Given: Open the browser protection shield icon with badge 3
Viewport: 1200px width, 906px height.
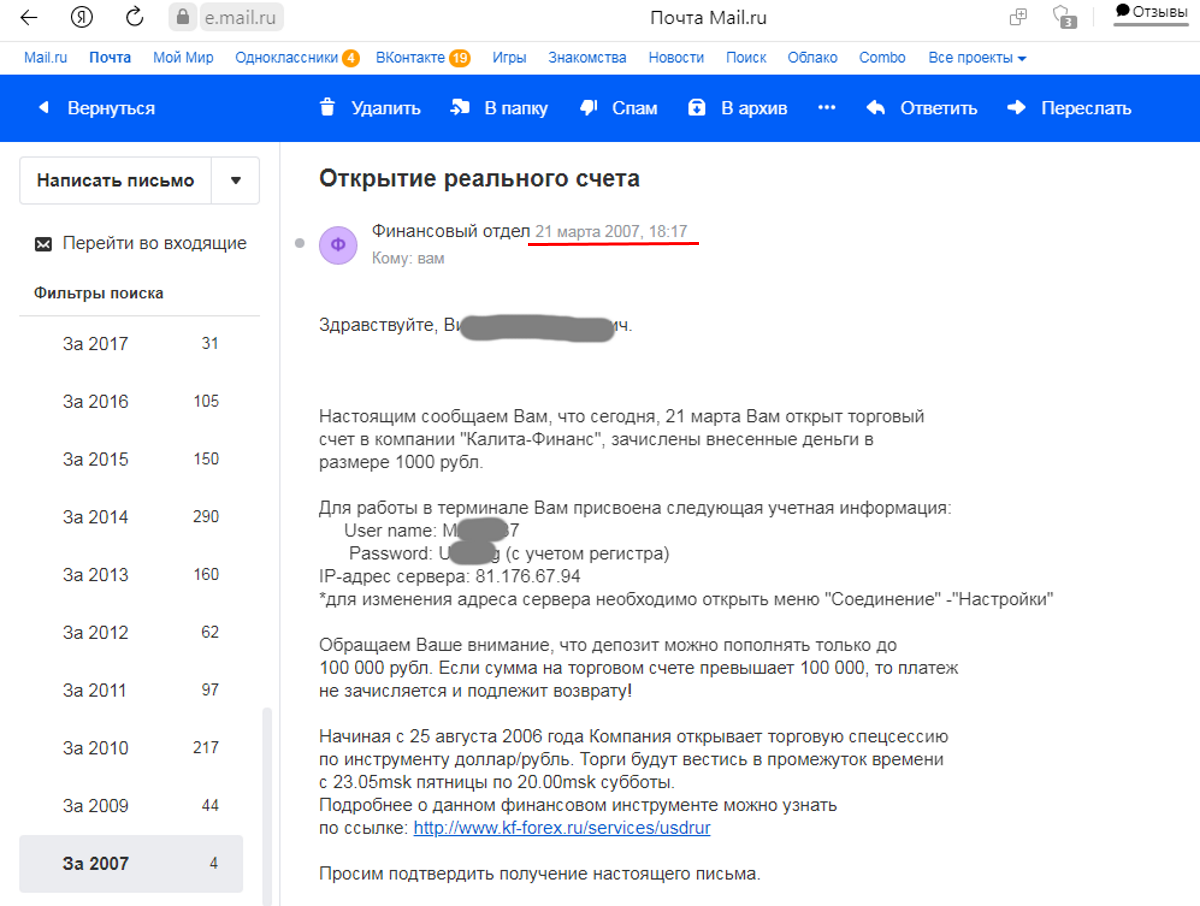Looking at the screenshot, I should (1063, 17).
